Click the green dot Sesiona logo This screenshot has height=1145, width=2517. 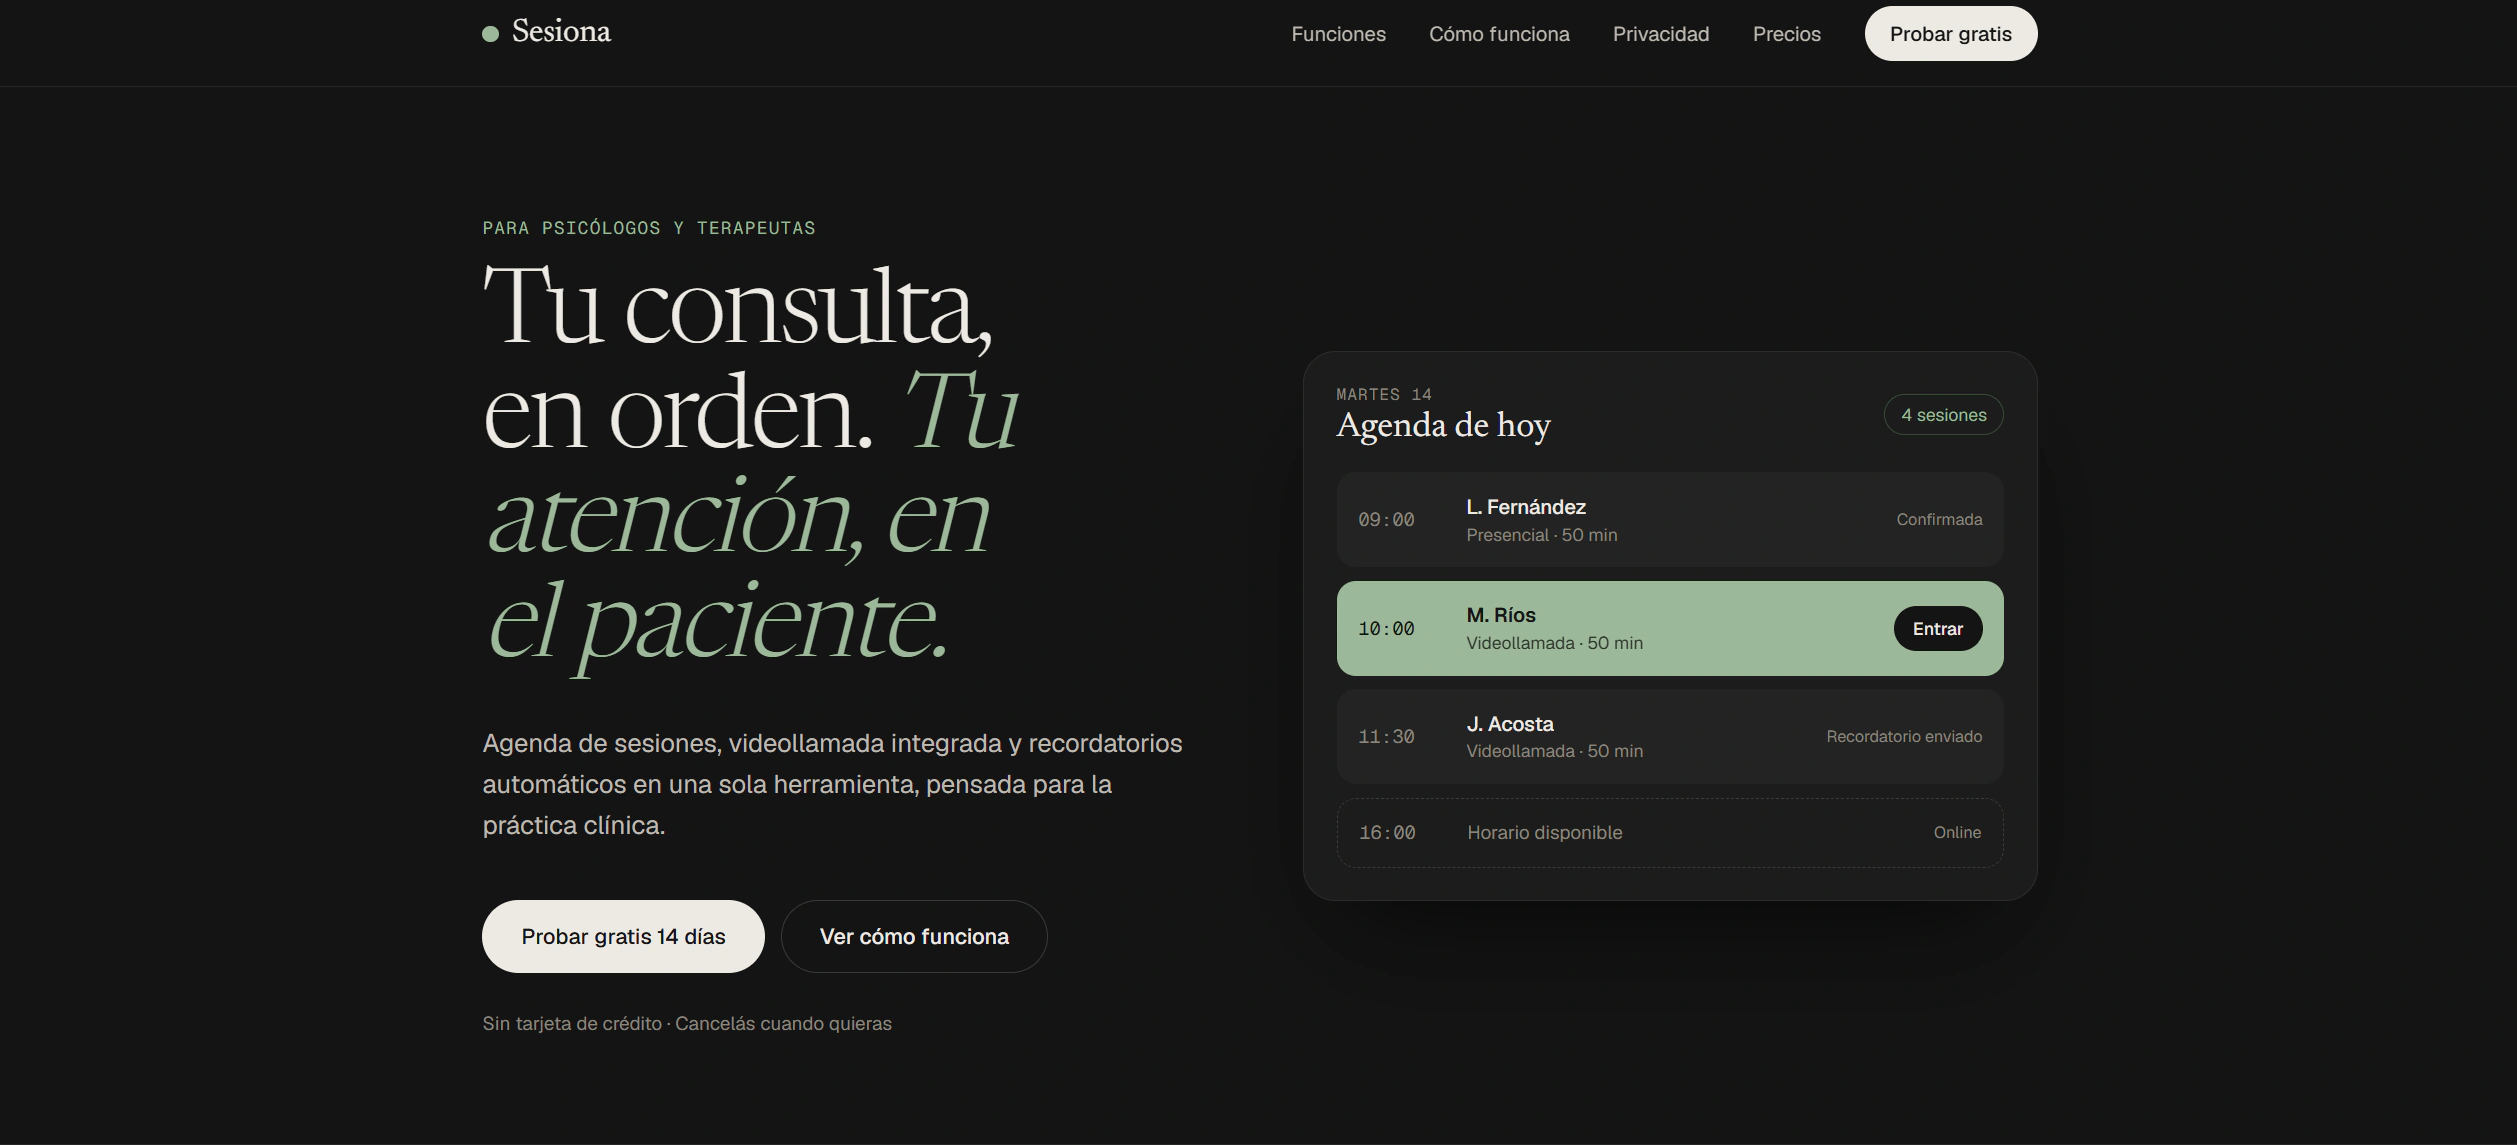pos(490,34)
